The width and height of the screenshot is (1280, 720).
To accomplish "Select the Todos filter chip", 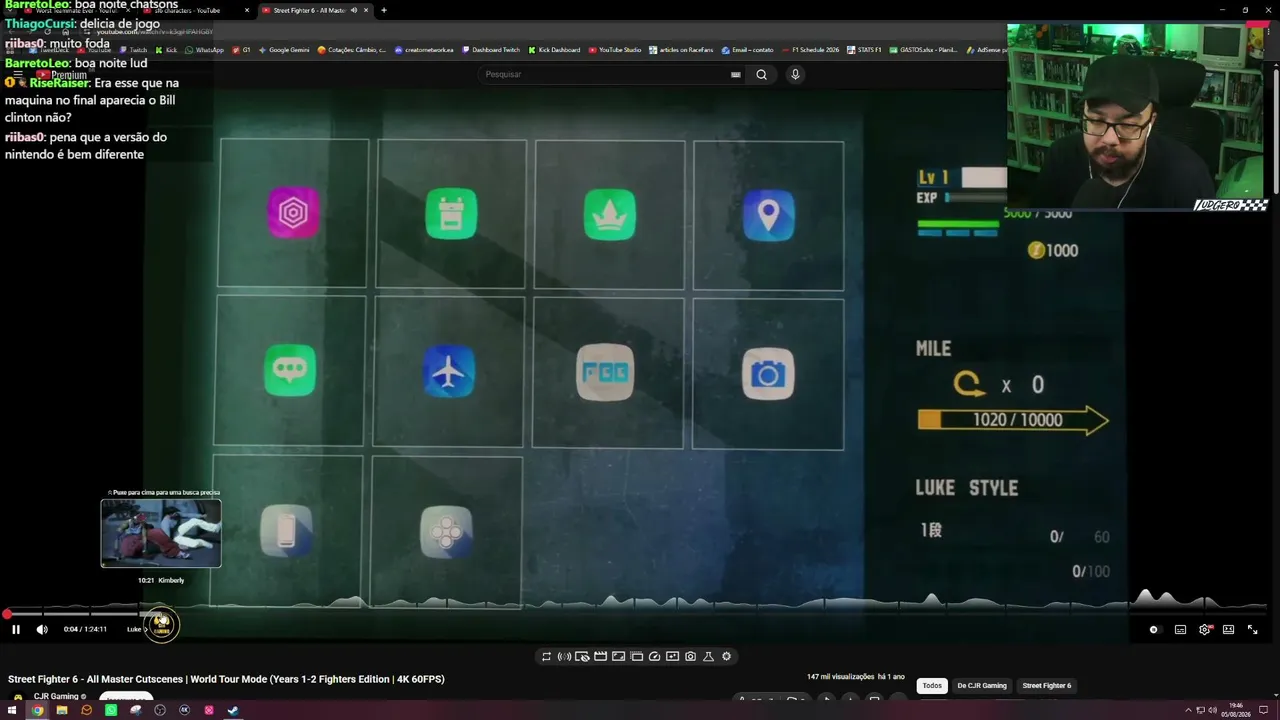I will 932,685.
